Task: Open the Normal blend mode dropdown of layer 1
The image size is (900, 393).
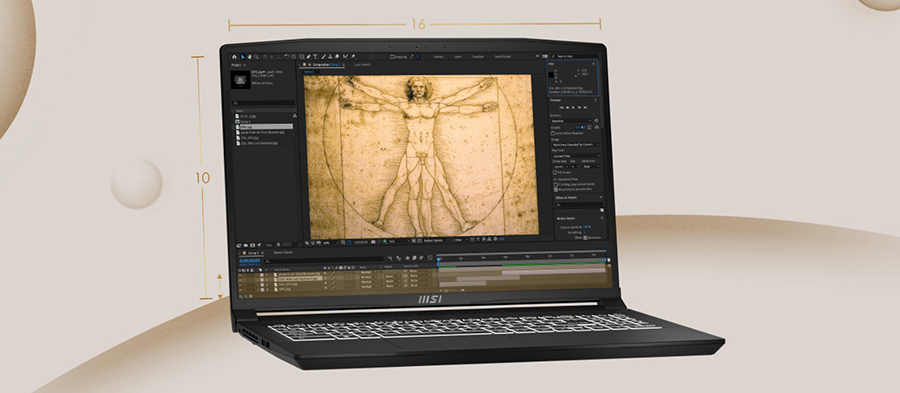Action: pos(368,271)
